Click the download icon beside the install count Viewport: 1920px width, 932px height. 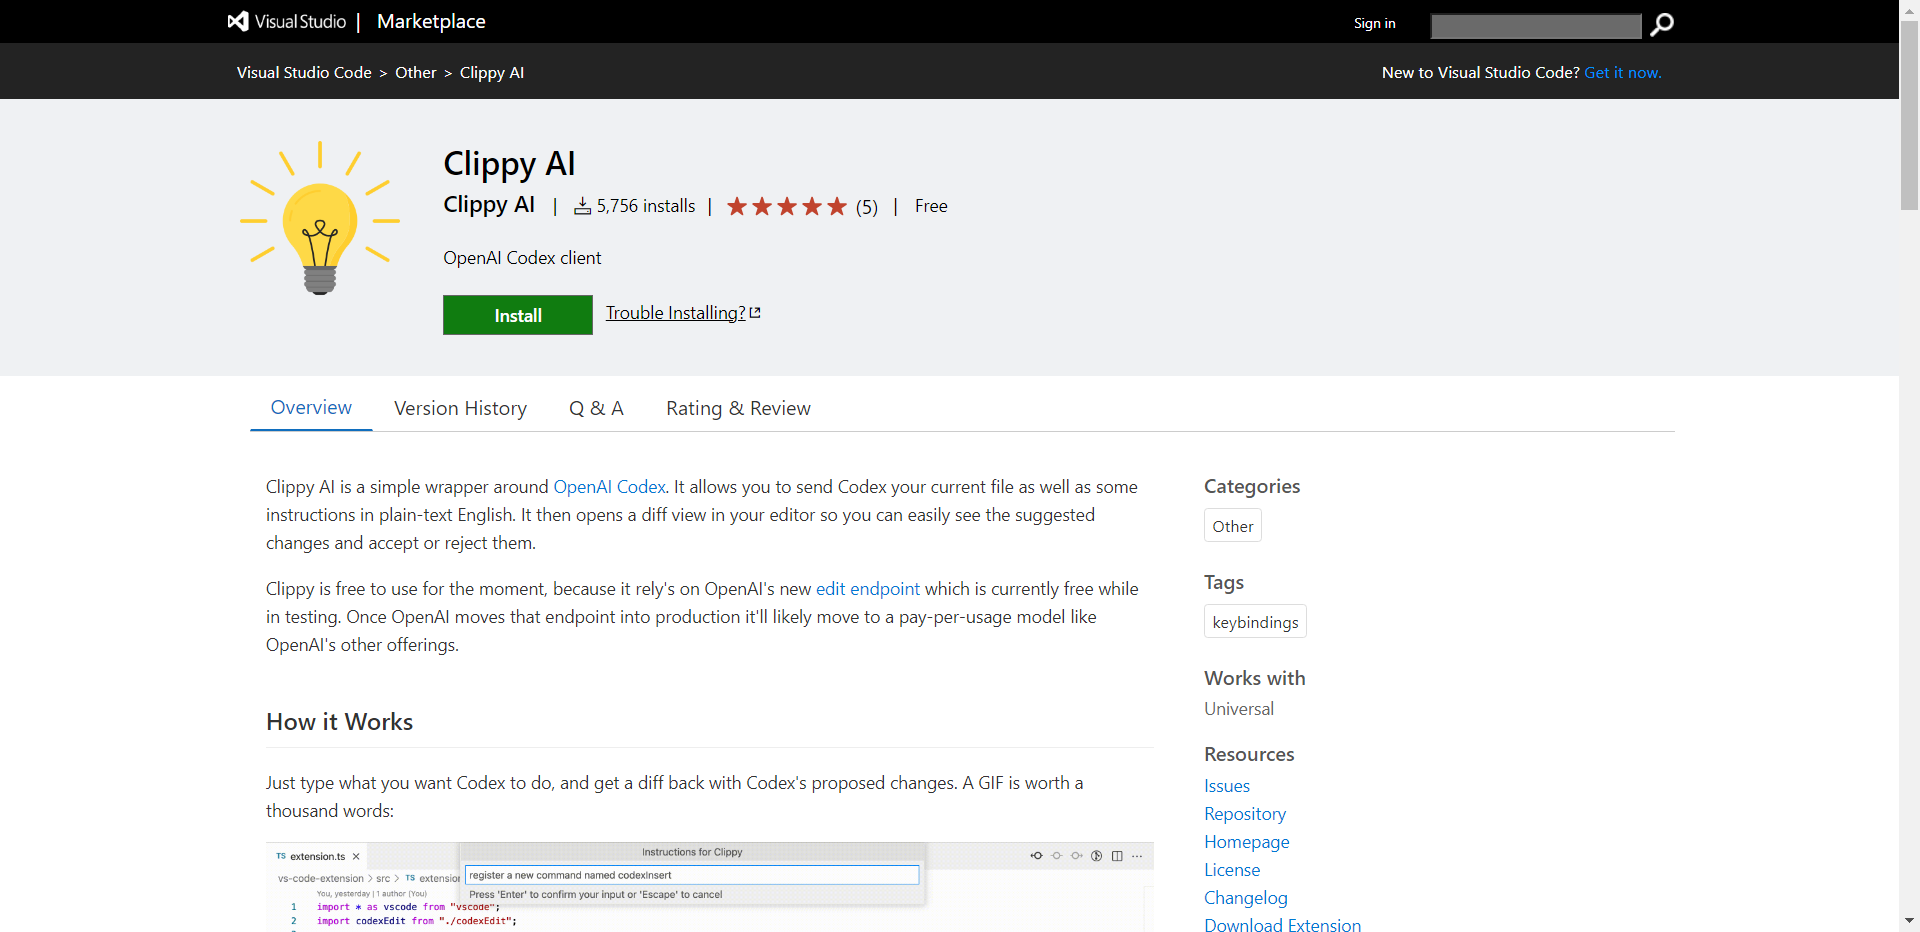pyautogui.click(x=583, y=206)
